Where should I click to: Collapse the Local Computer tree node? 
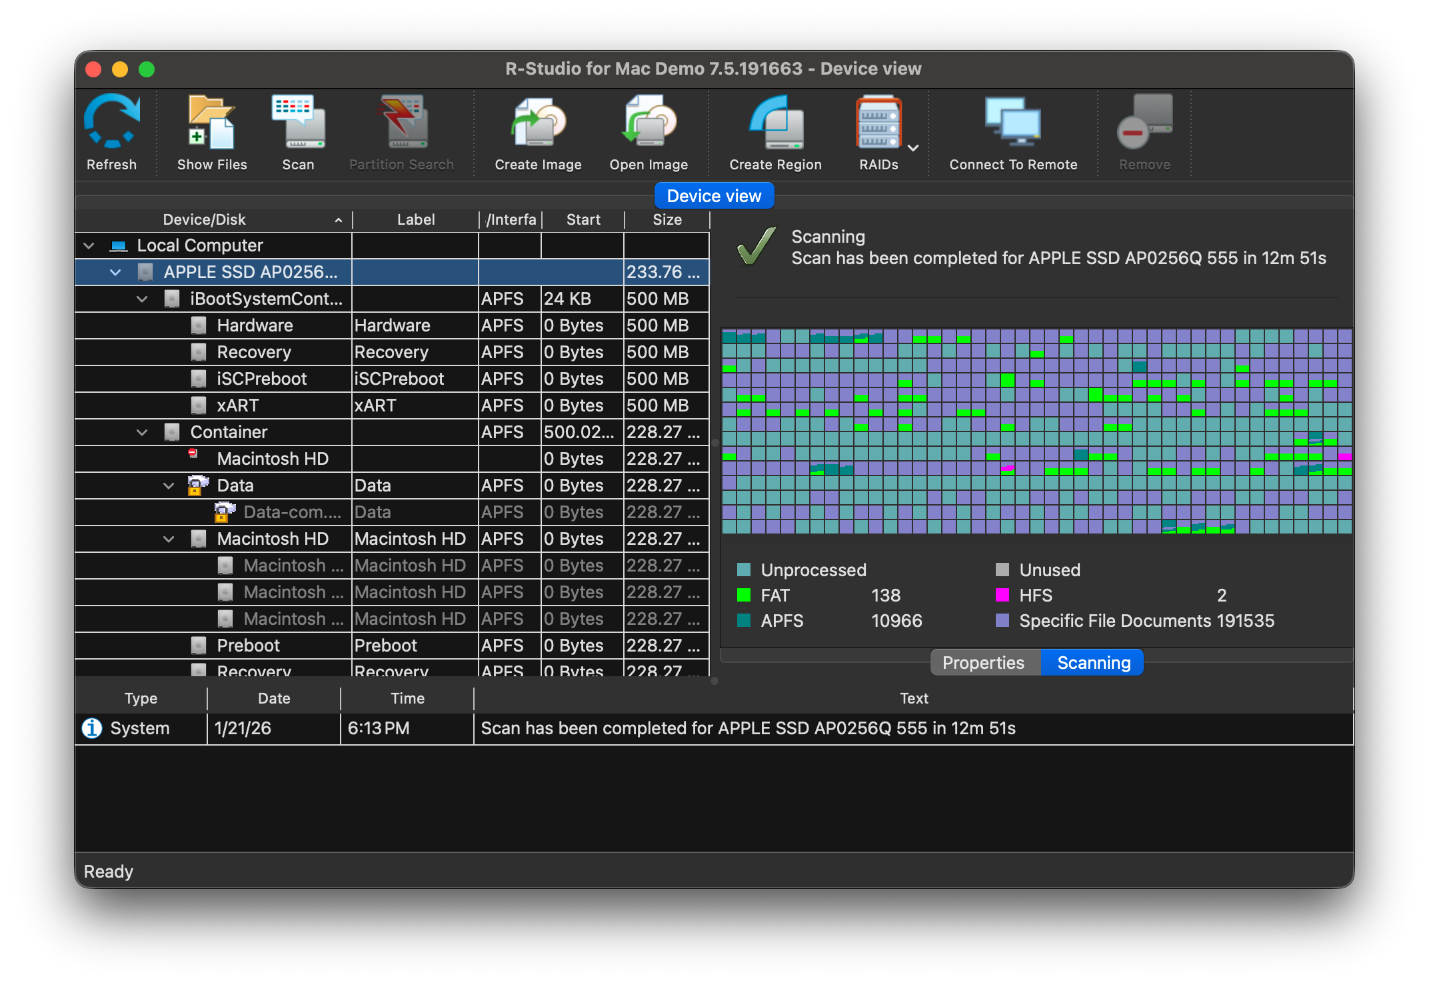tap(88, 245)
